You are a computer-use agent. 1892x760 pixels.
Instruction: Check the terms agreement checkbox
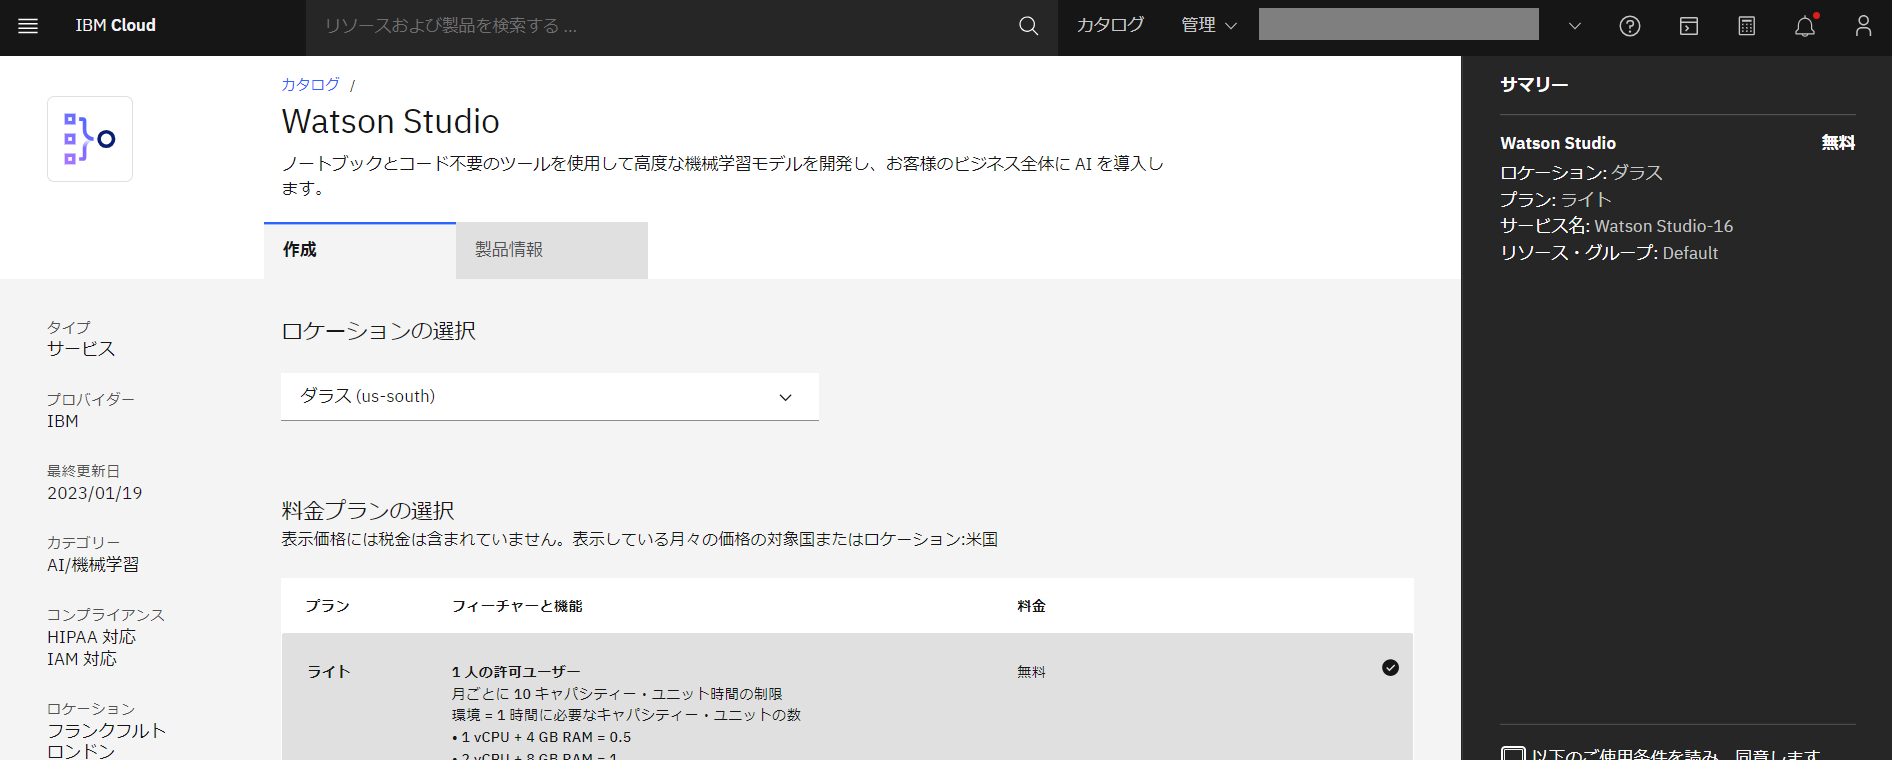(x=1513, y=754)
